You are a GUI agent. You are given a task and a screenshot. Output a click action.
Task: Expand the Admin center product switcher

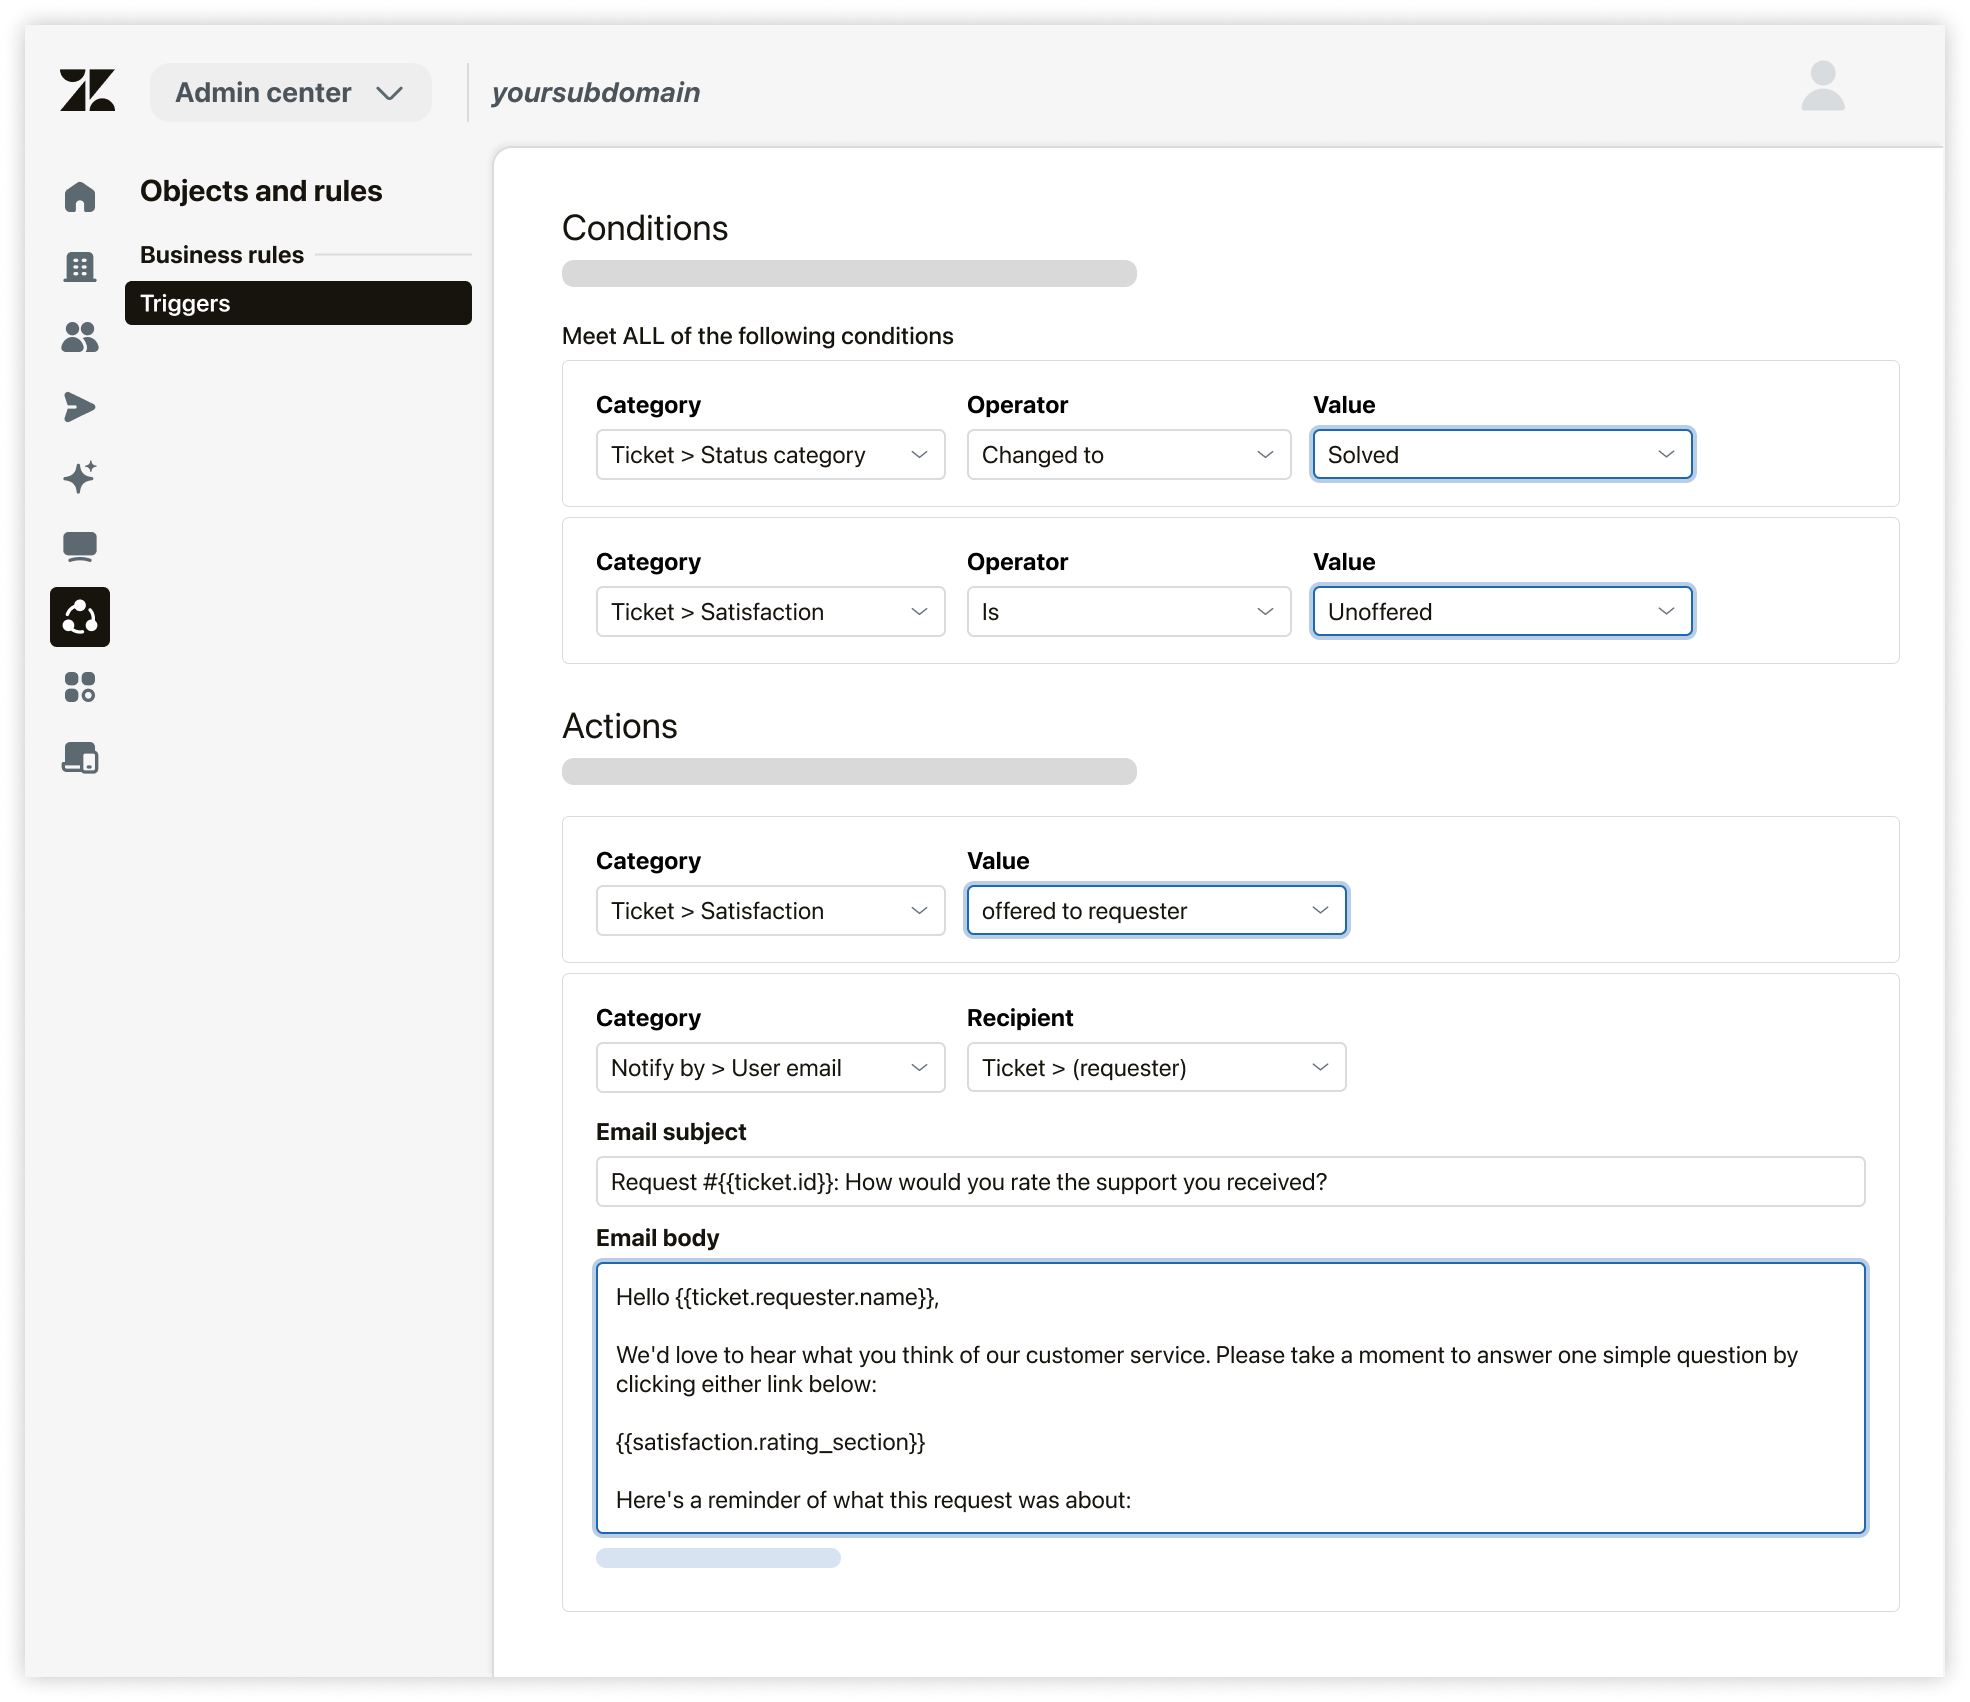290,93
